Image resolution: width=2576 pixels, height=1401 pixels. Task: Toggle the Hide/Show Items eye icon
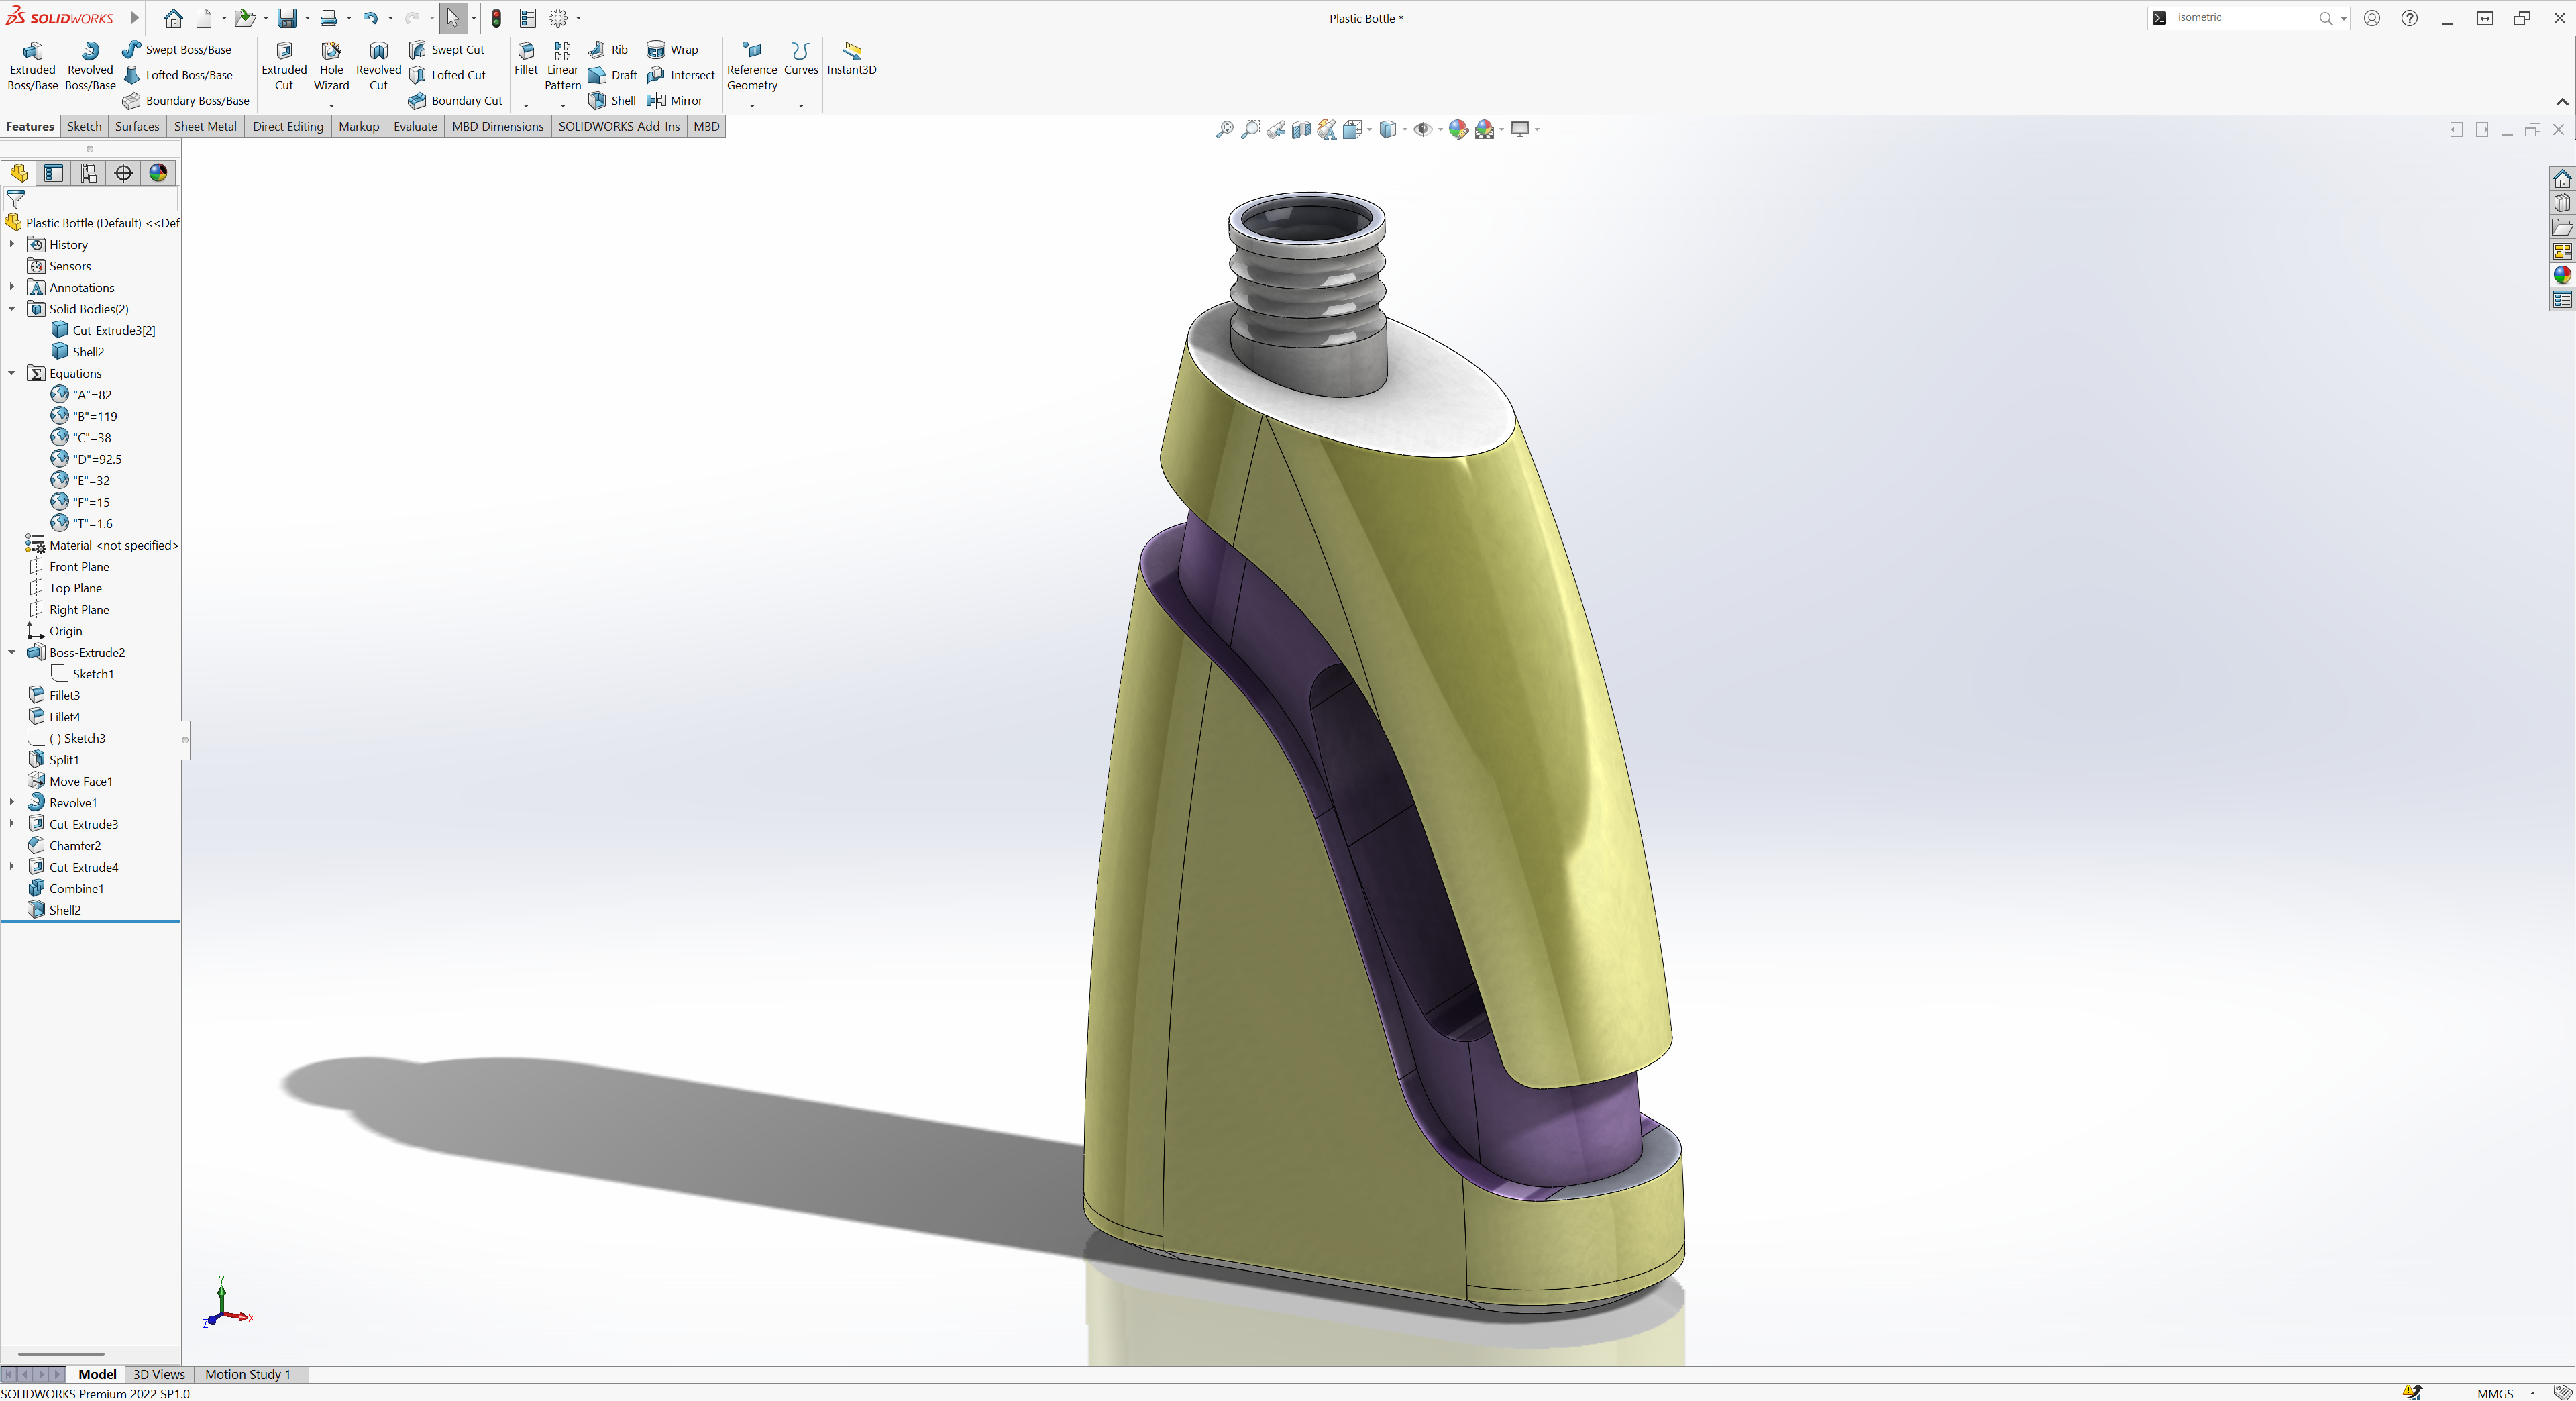click(1422, 129)
